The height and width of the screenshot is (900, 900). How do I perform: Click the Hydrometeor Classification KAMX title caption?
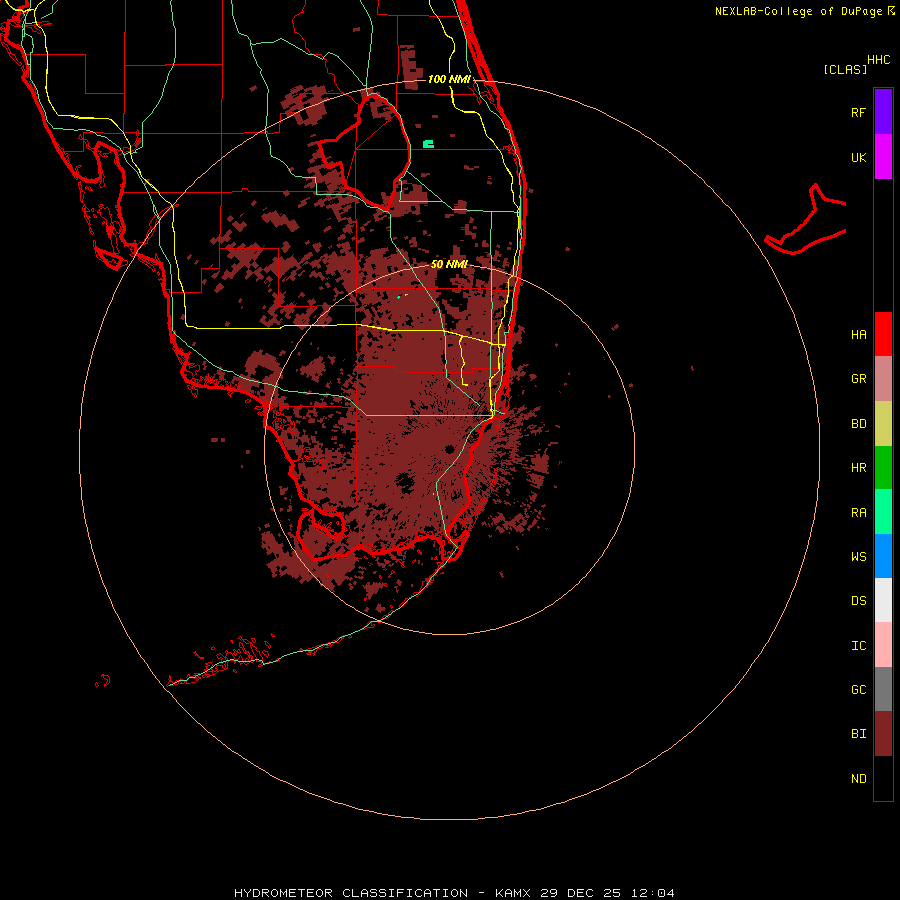[x=454, y=893]
